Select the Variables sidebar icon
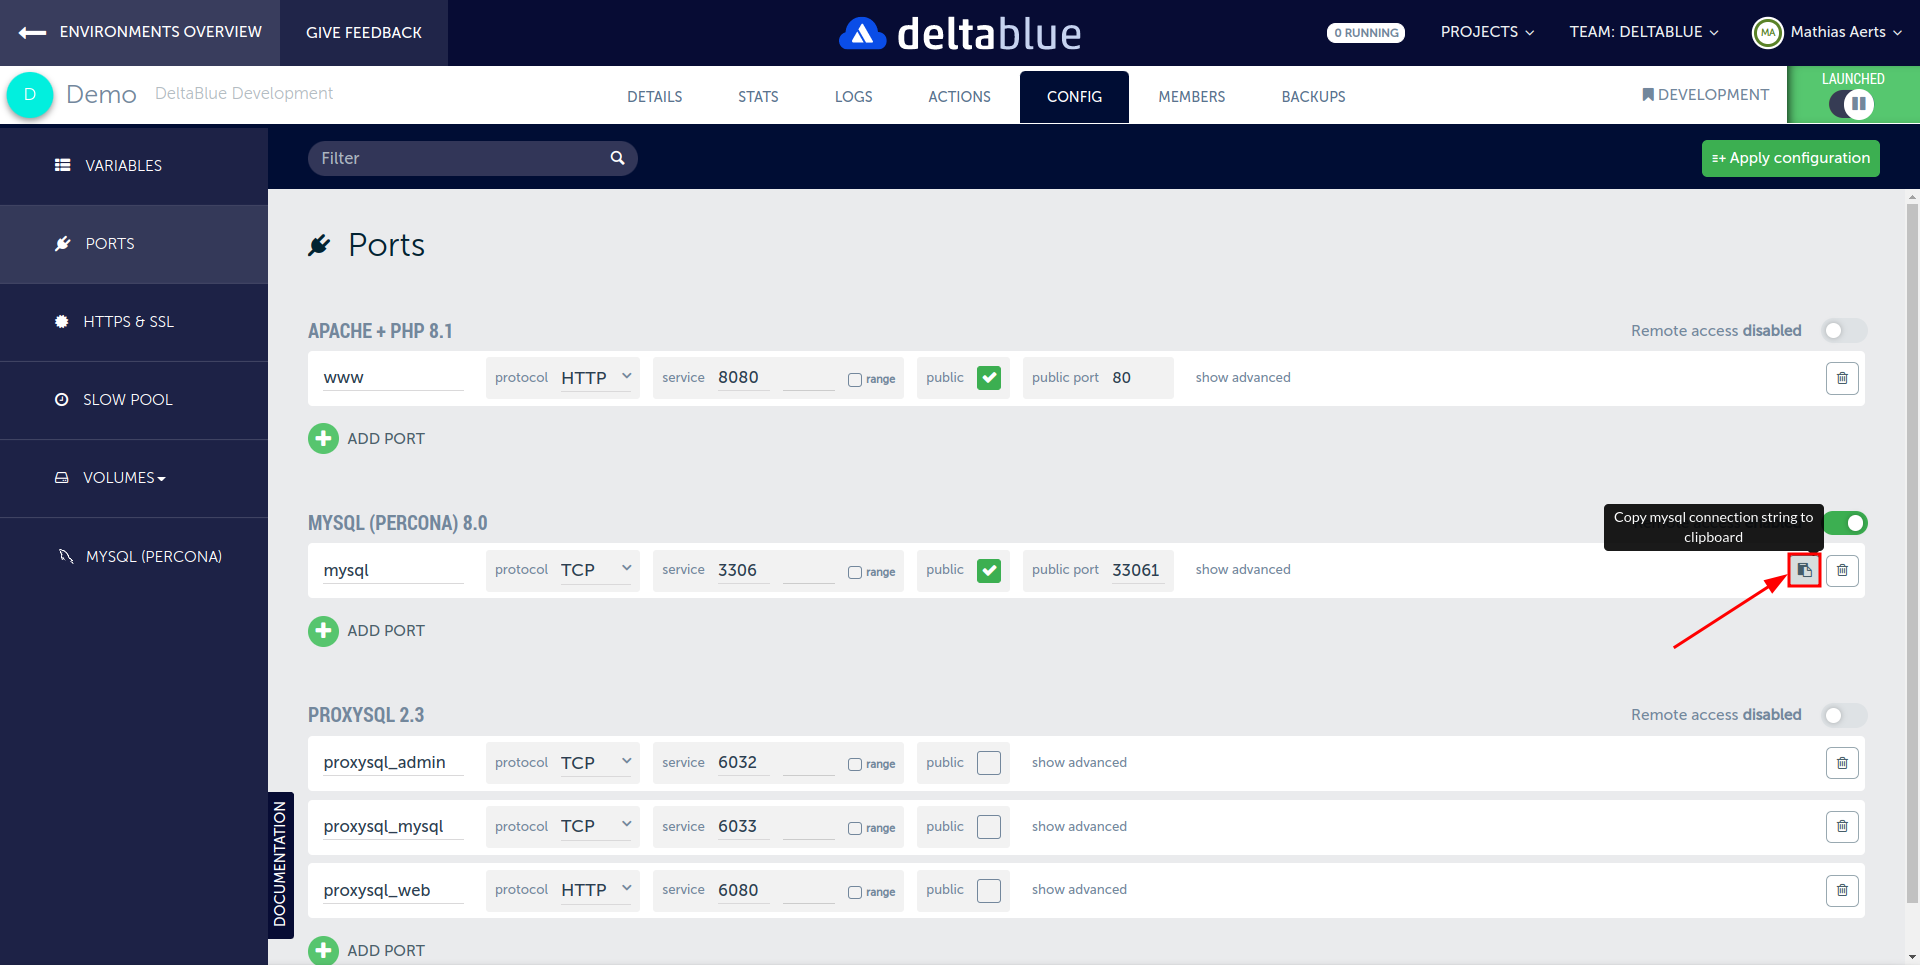Screen dimensions: 1920x965 pyautogui.click(x=62, y=165)
